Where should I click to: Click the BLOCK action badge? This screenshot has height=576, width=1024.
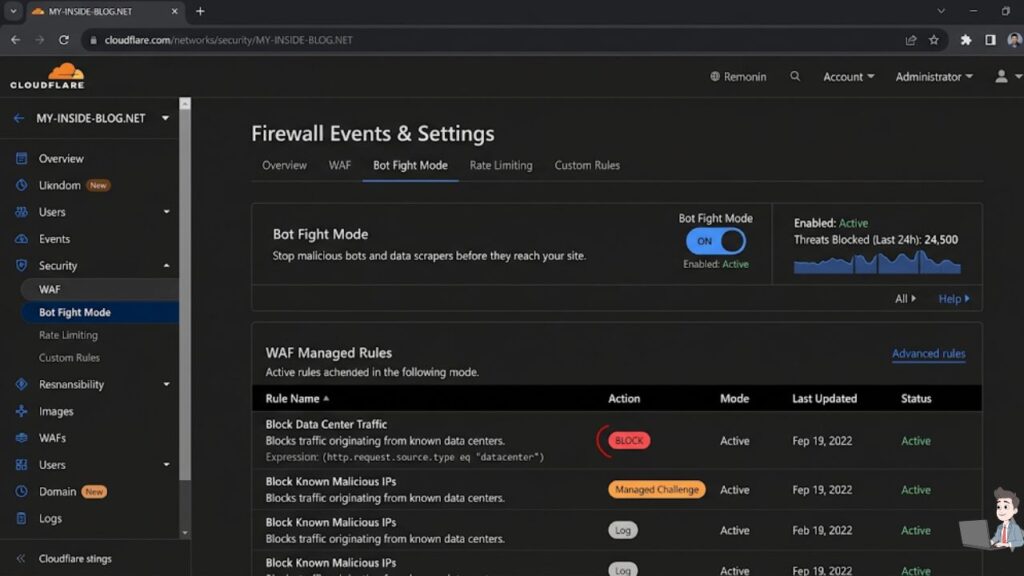[629, 440]
